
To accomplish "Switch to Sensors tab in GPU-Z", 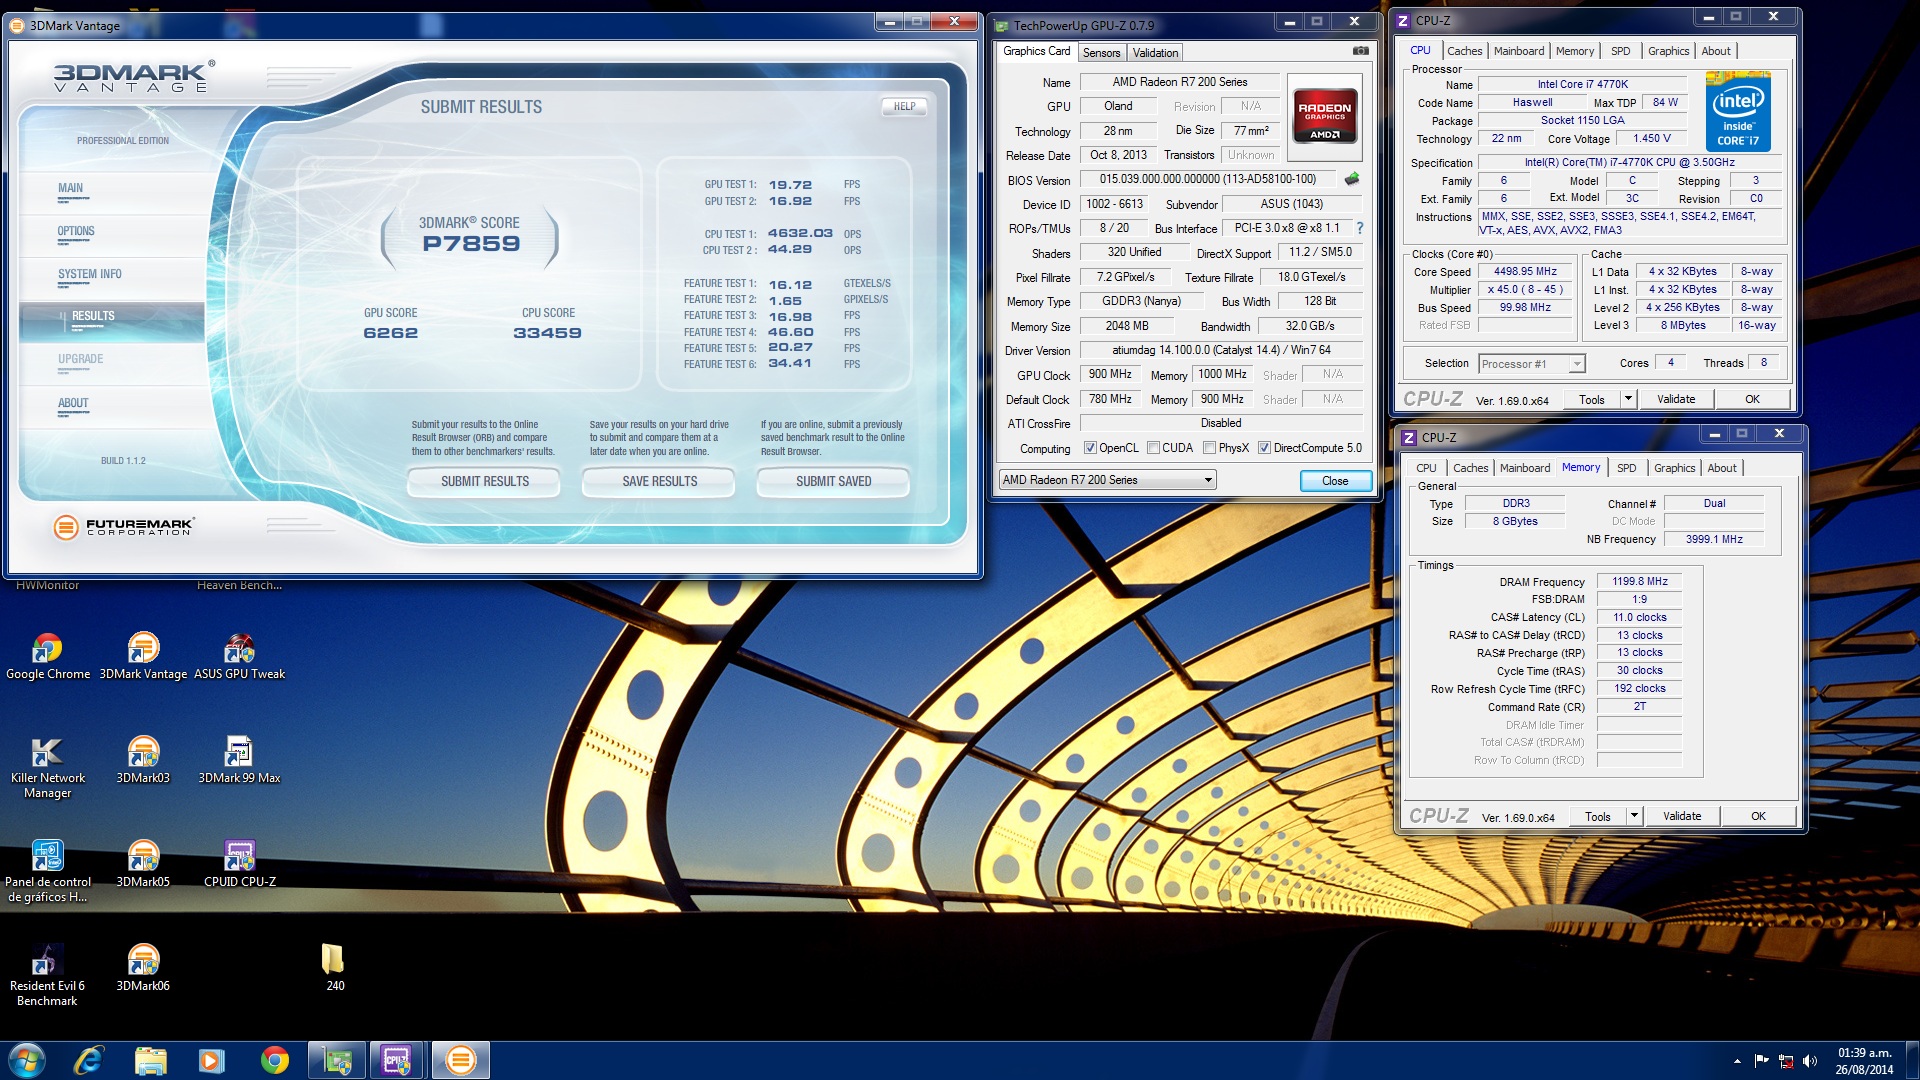I will (1101, 53).
